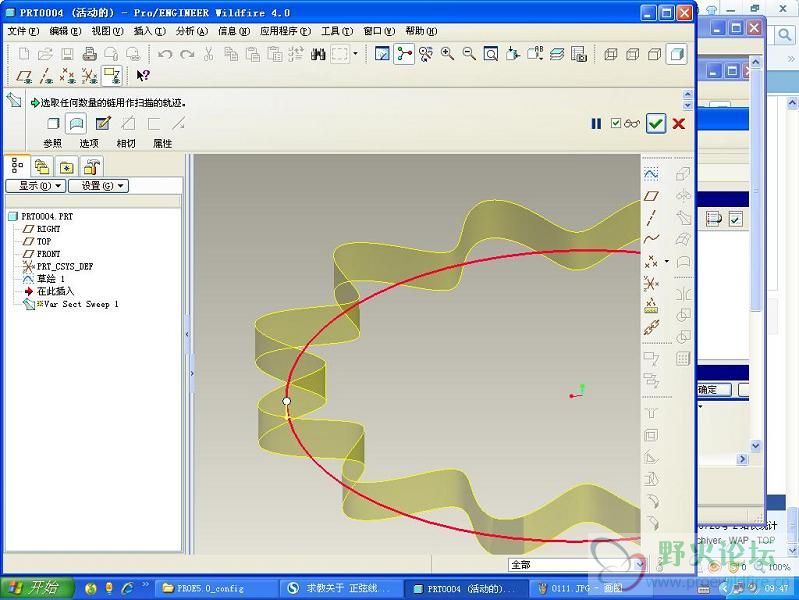The image size is (799, 600).
Task: Collapse the navigator panel with the left arrow
Action: click(x=187, y=334)
